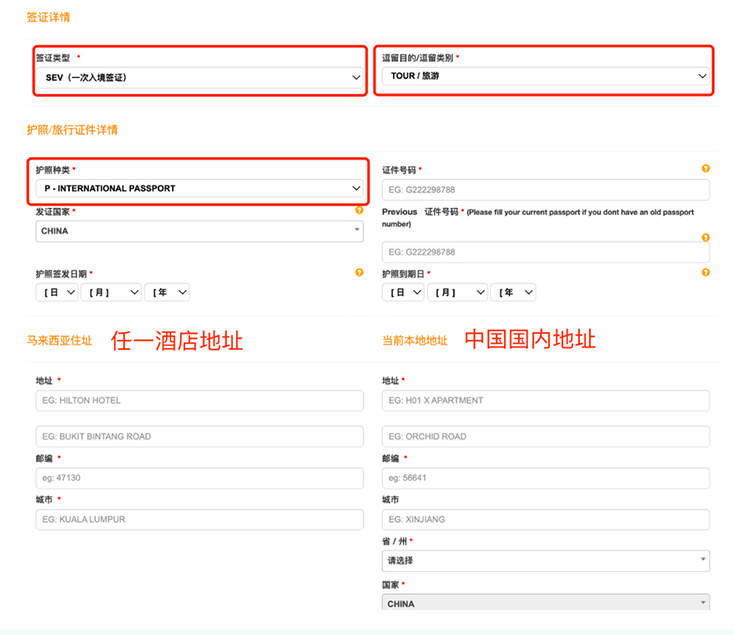The image size is (734, 635).
Task: Open the 发证国家 CHINA dropdown
Action: pyautogui.click(x=200, y=231)
